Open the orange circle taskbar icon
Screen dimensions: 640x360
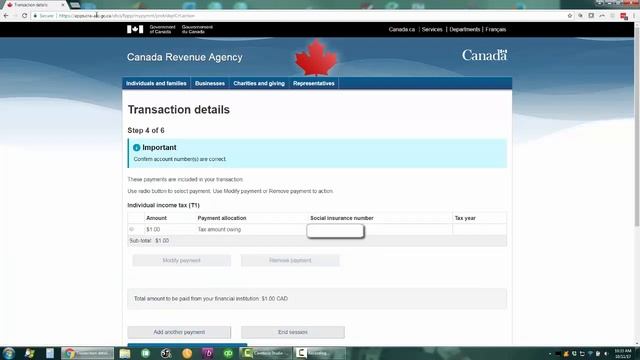[x=187, y=353]
